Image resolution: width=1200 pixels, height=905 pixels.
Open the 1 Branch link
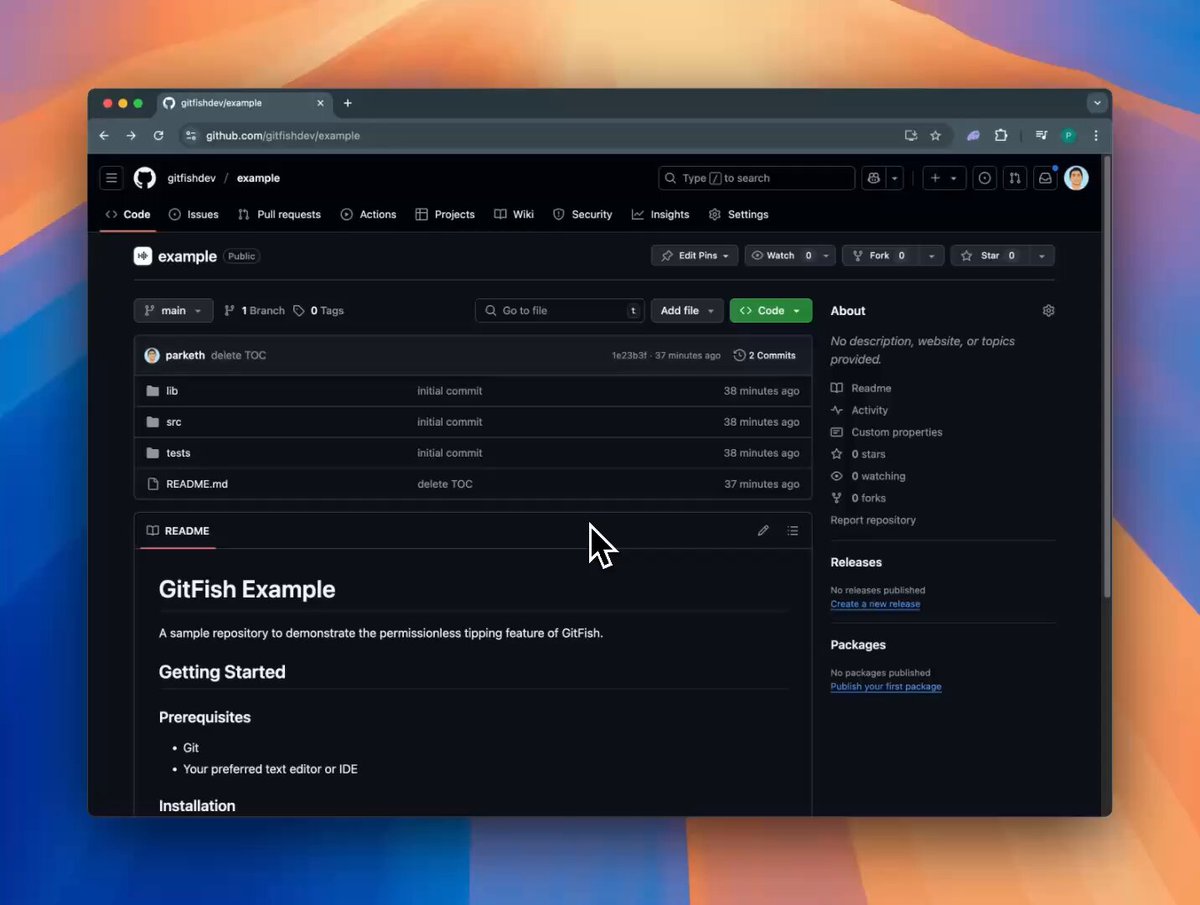(255, 311)
